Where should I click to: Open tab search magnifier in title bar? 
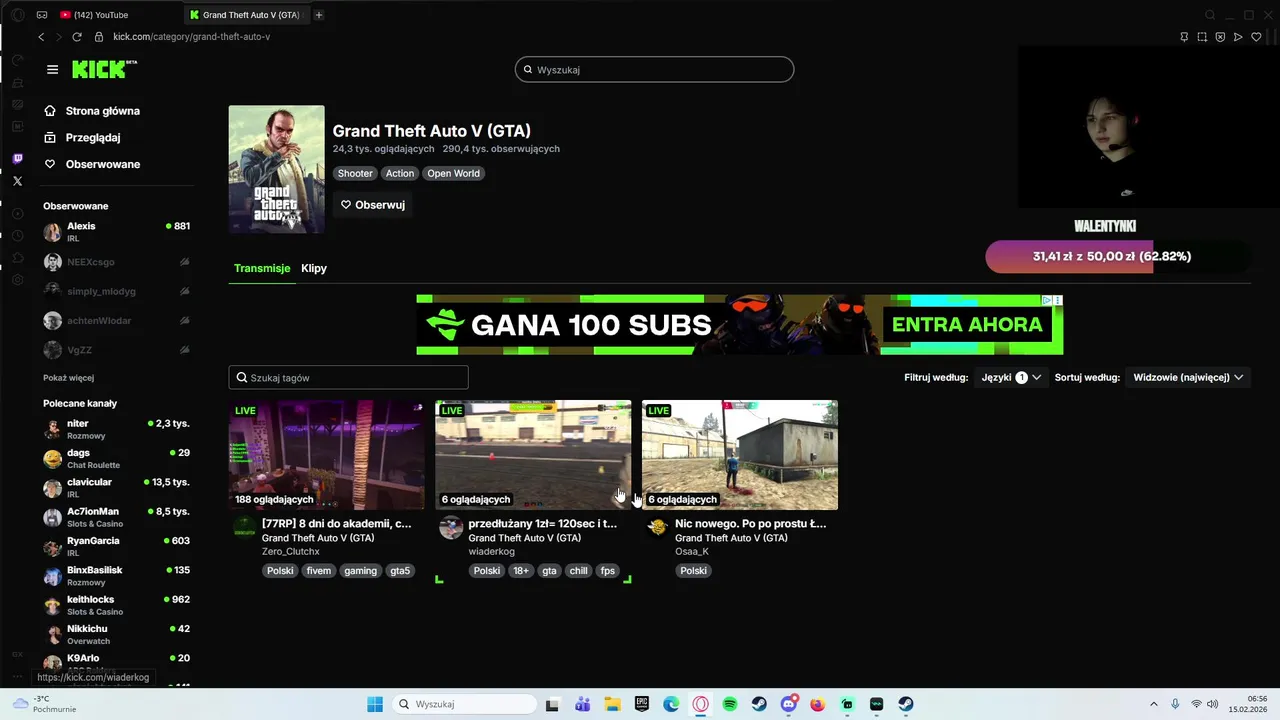tap(1210, 15)
